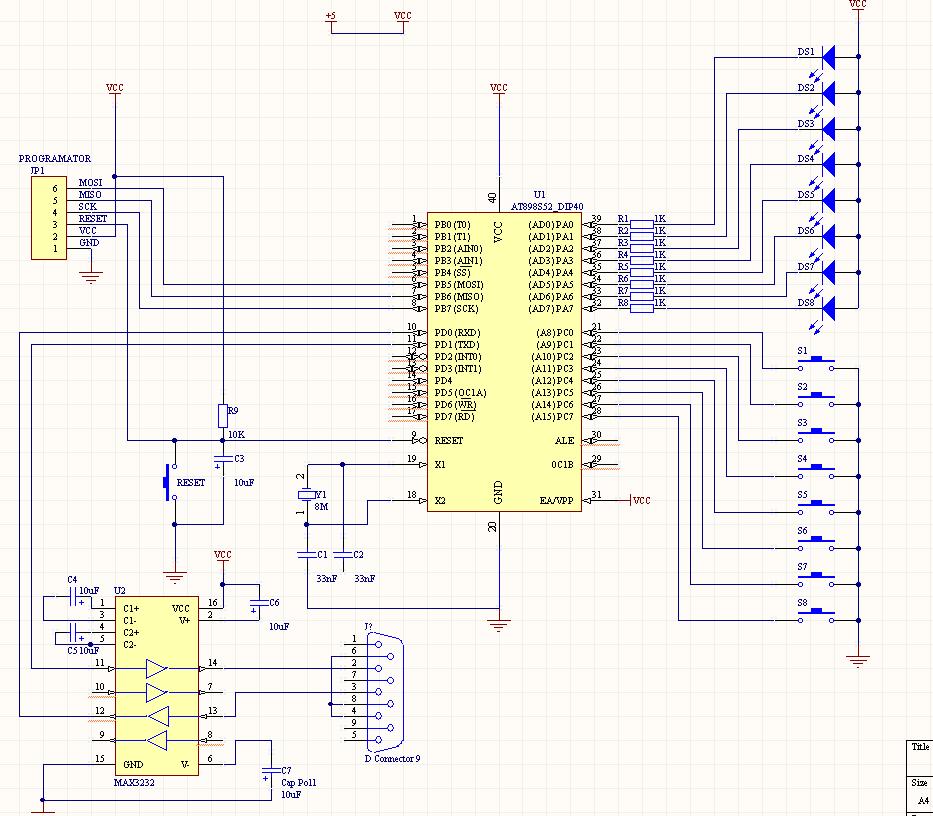This screenshot has height=816, width=933.
Task: Click the Title field in title block
Action: coord(919,747)
